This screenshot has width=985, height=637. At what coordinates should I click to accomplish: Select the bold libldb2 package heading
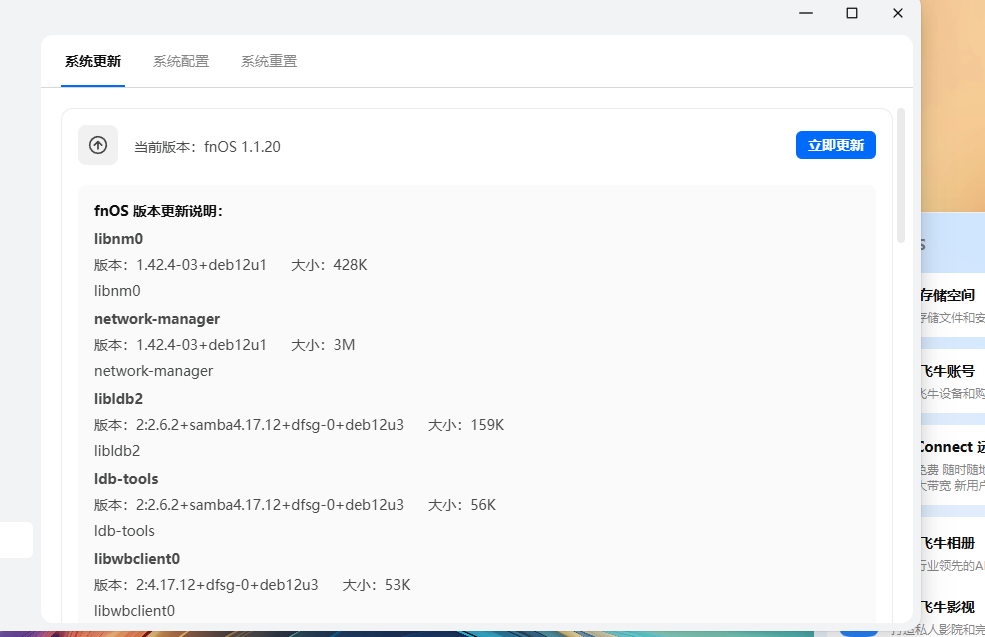pos(119,399)
